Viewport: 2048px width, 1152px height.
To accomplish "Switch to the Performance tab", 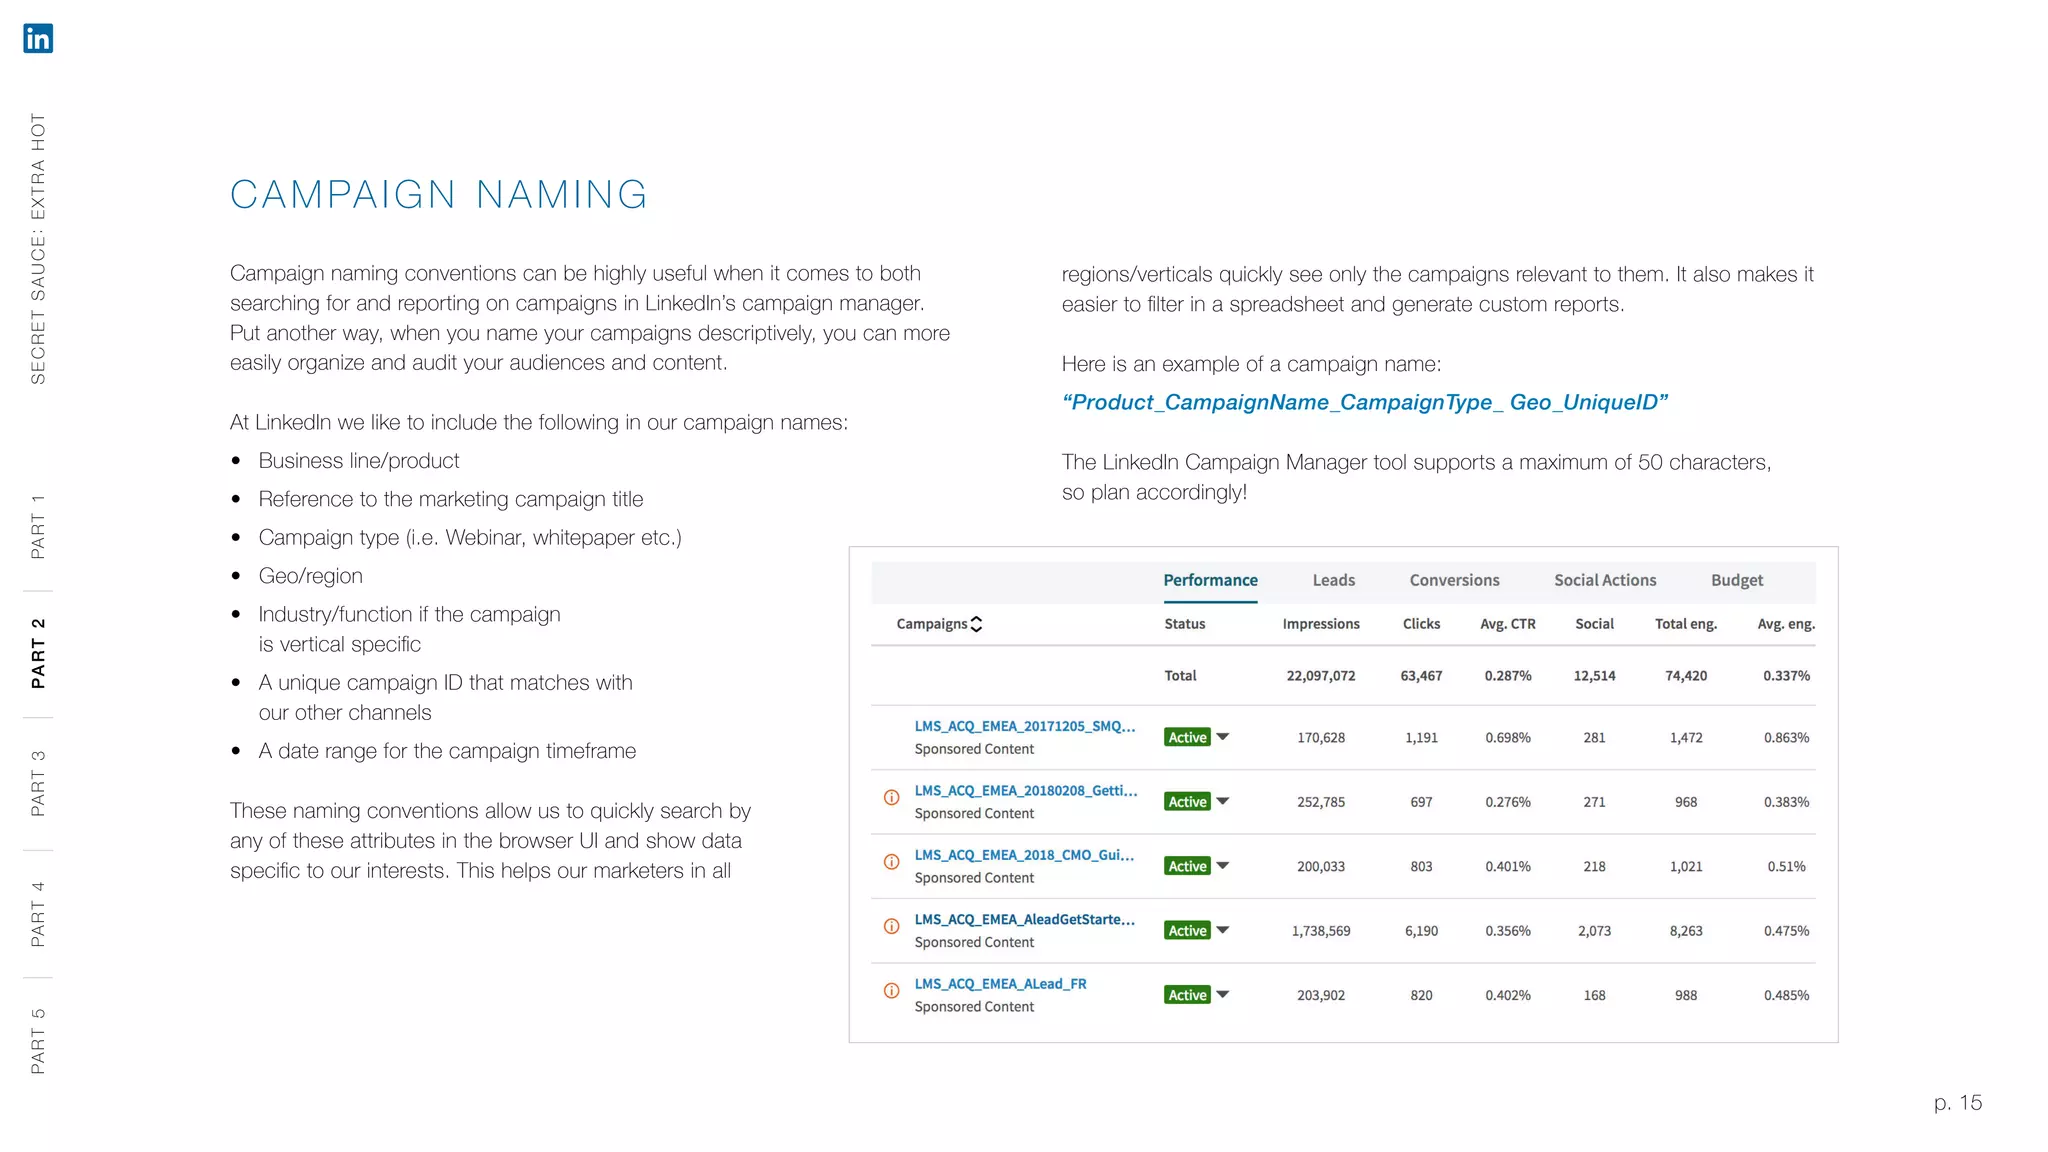I will click(1210, 580).
